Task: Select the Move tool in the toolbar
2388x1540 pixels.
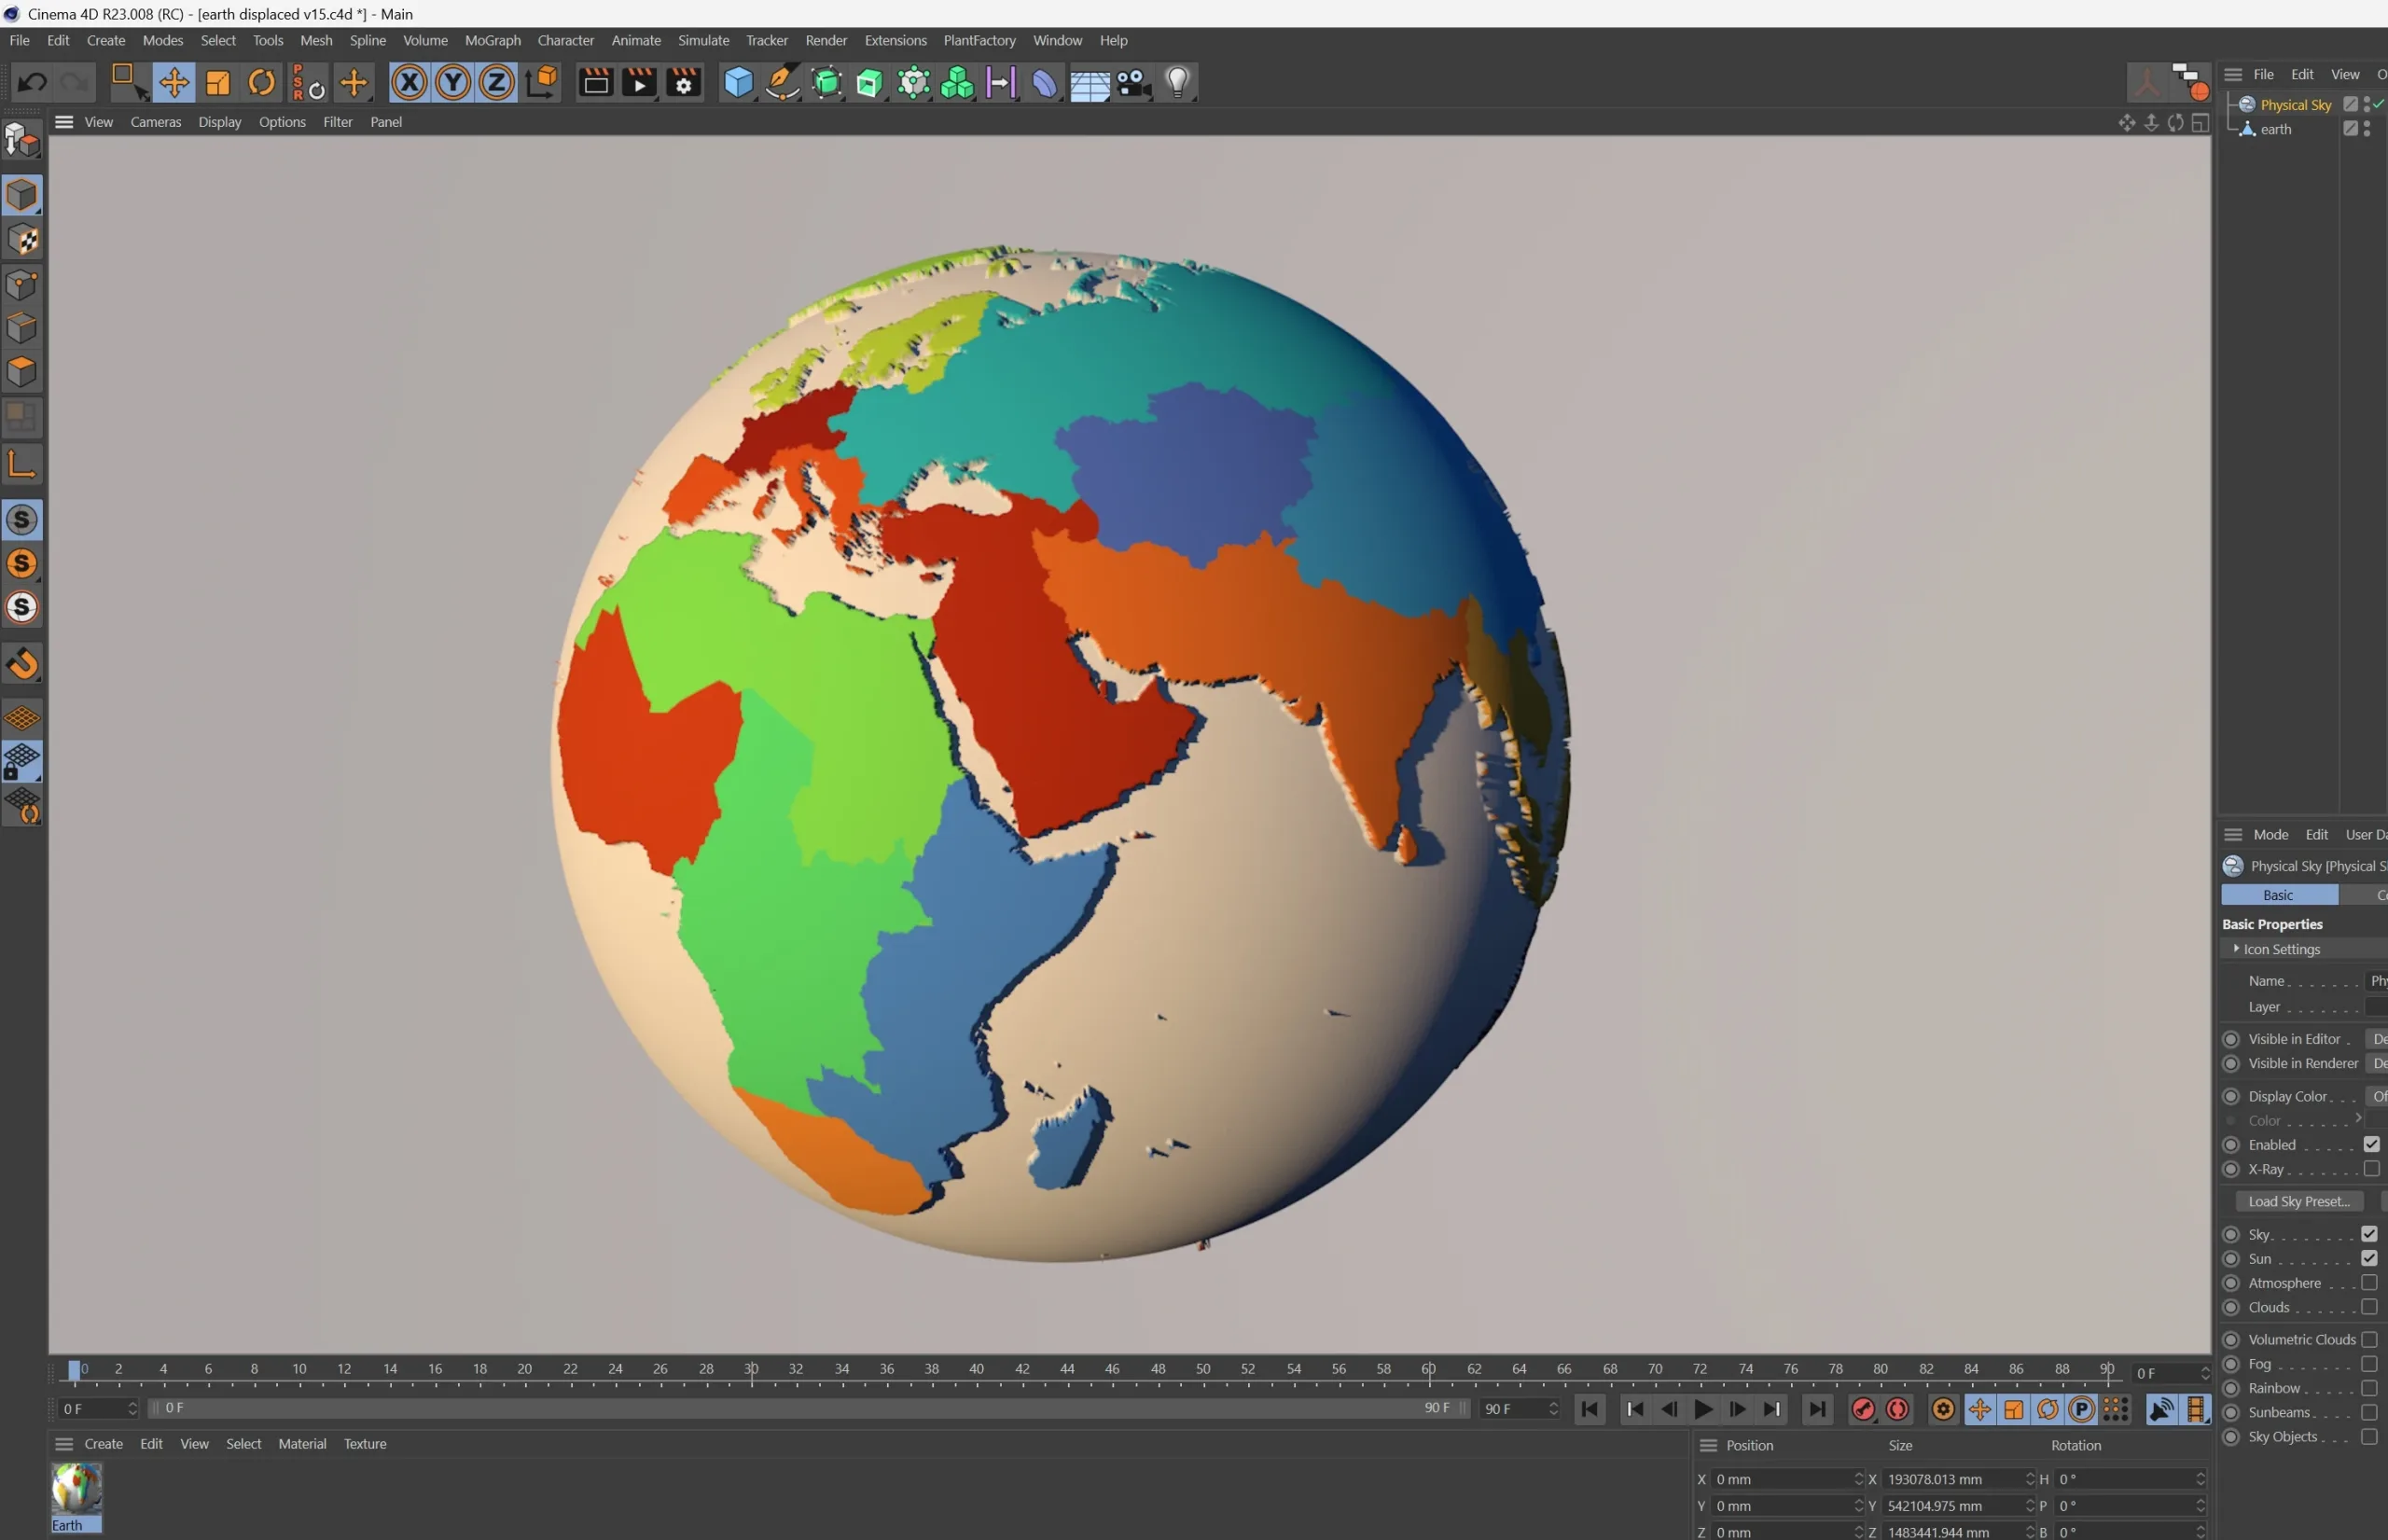Action: tap(174, 82)
